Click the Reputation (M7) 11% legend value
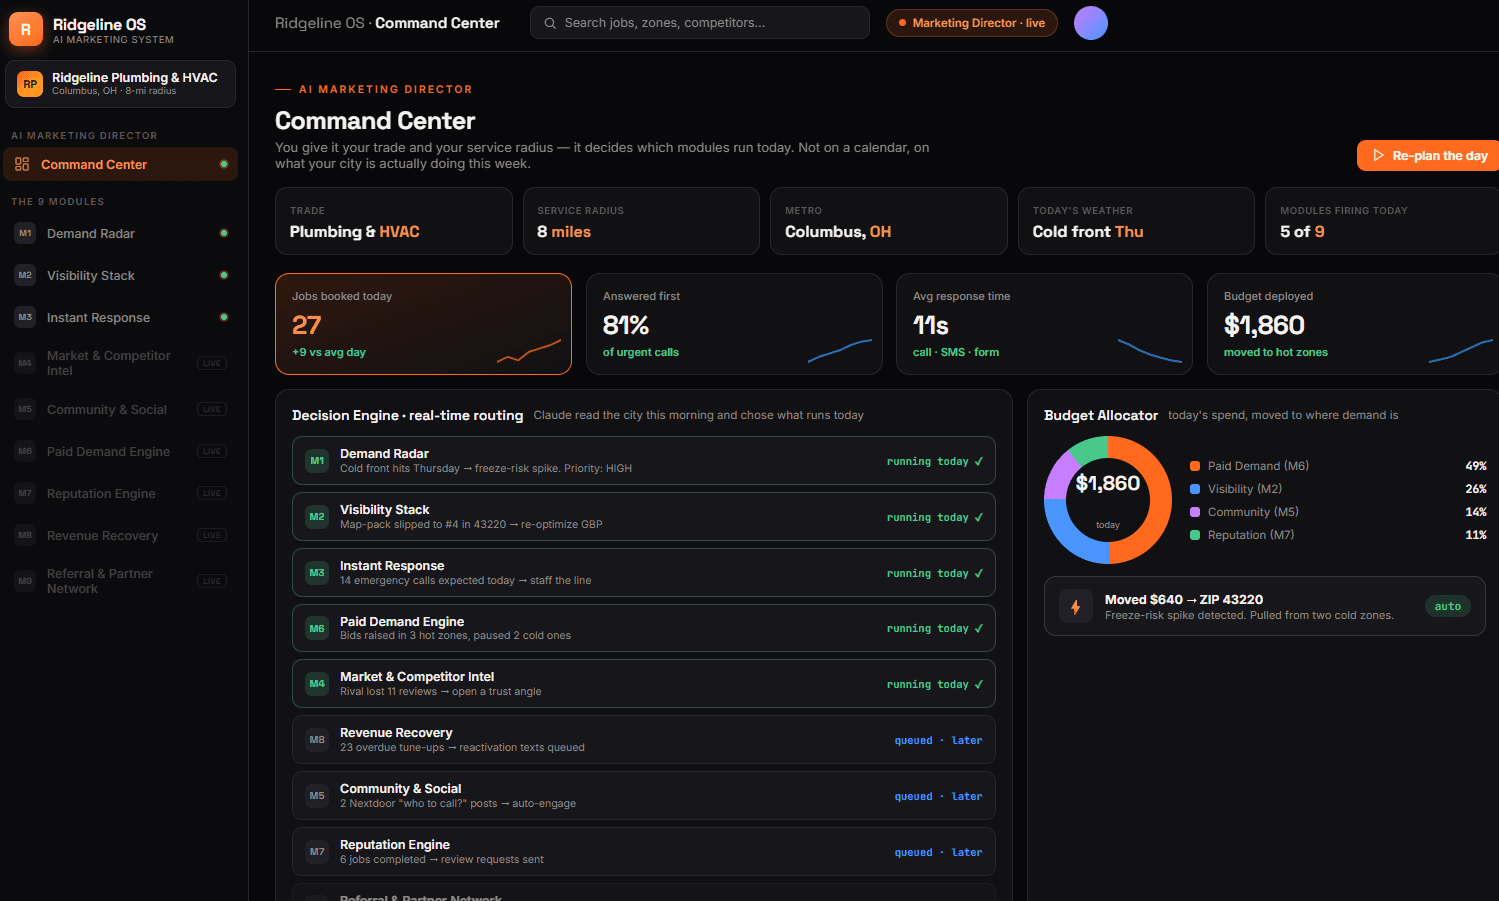The height and width of the screenshot is (901, 1499). 1476,535
